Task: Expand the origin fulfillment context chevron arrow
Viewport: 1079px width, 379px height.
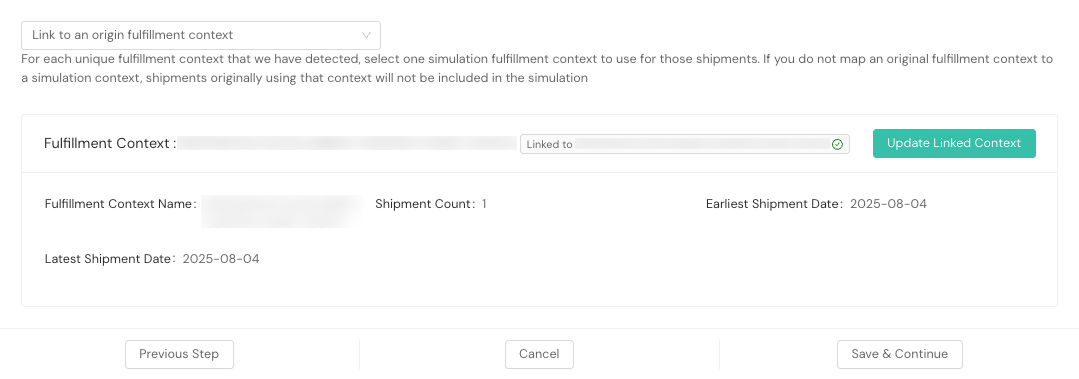Action: [366, 35]
